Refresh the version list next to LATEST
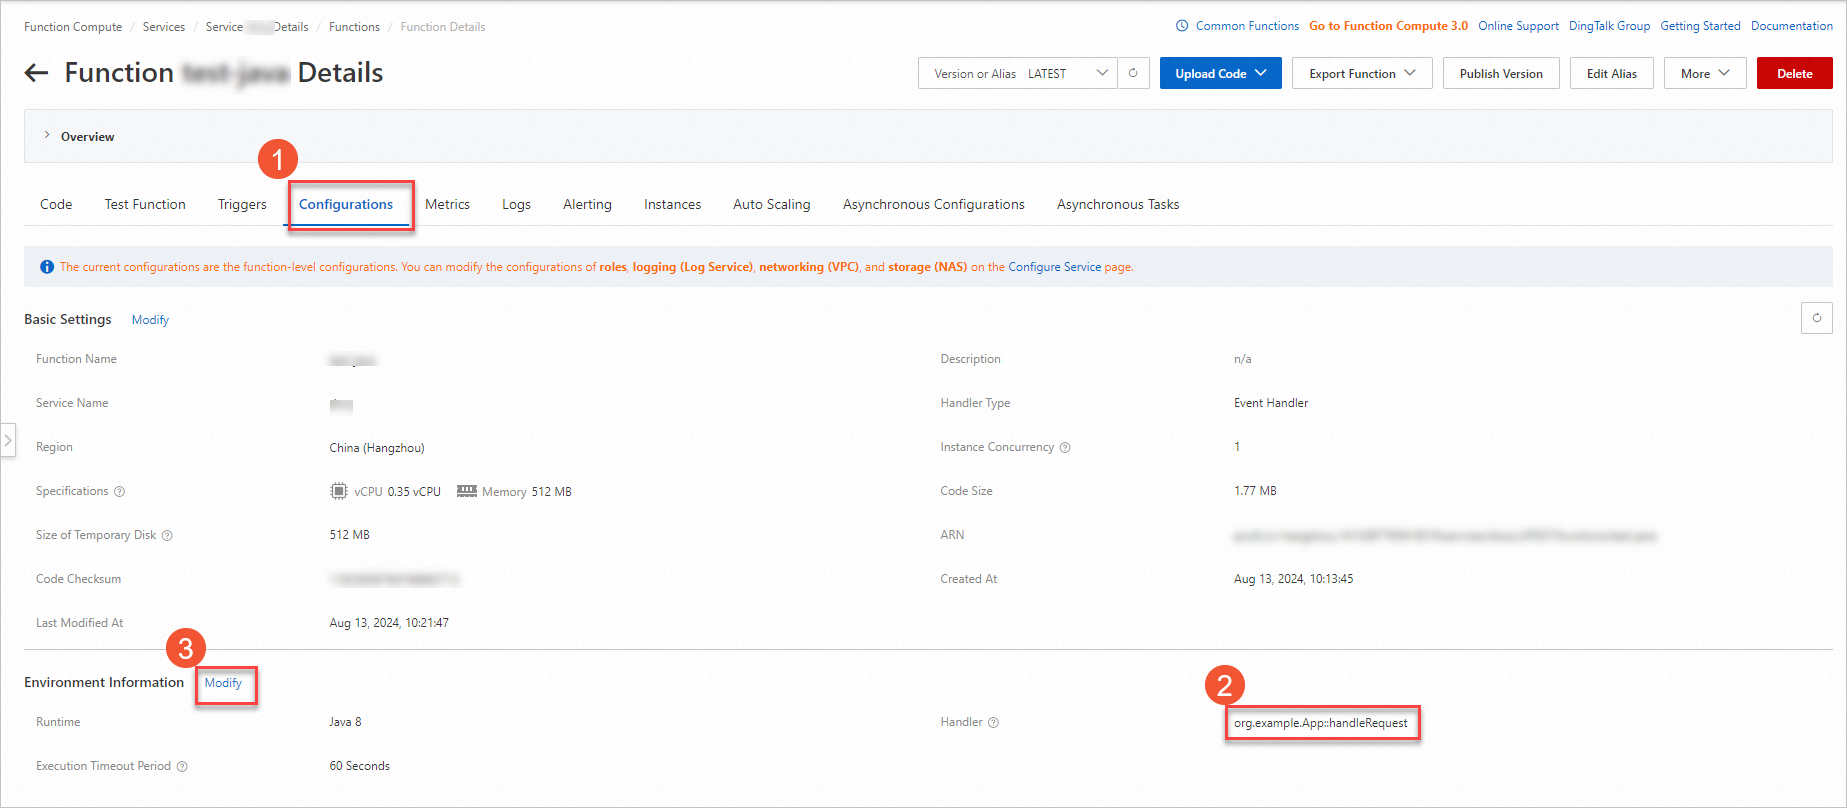Image resolution: width=1847 pixels, height=808 pixels. pyautogui.click(x=1133, y=73)
